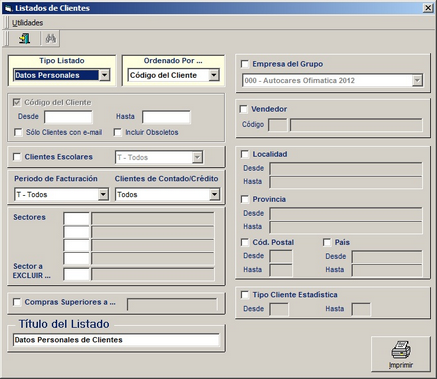Image resolution: width=437 pixels, height=379 pixels.
Task: Check Incluir Obsoletos option
Action: (x=117, y=132)
